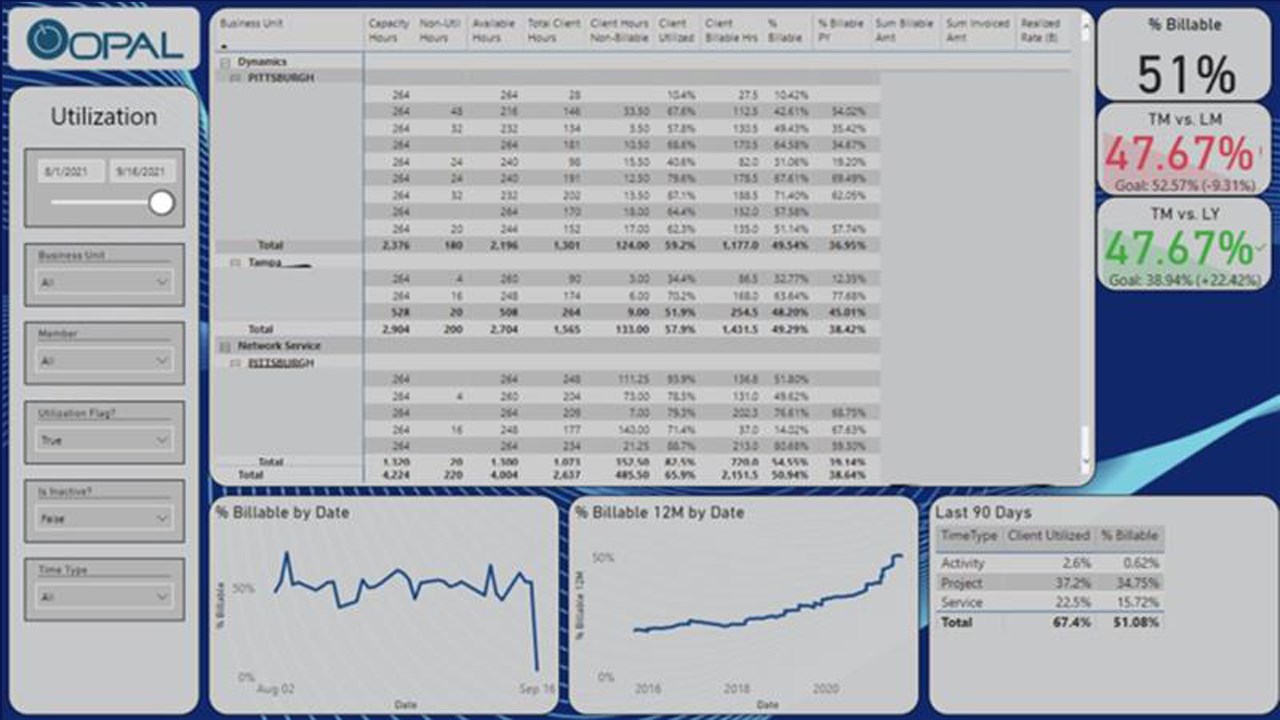The image size is (1280, 720).
Task: Select the TM vs. LY KPI card
Action: (x=1185, y=244)
